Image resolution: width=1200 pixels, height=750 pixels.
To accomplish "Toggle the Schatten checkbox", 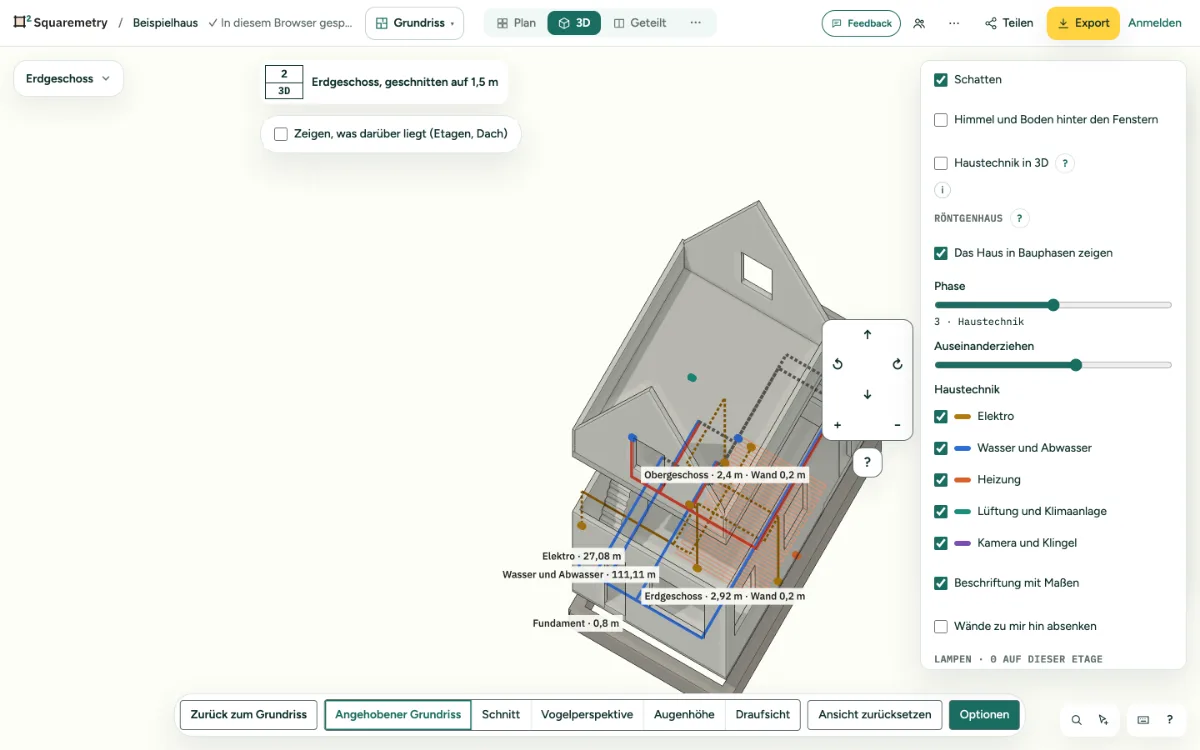I will click(x=941, y=80).
